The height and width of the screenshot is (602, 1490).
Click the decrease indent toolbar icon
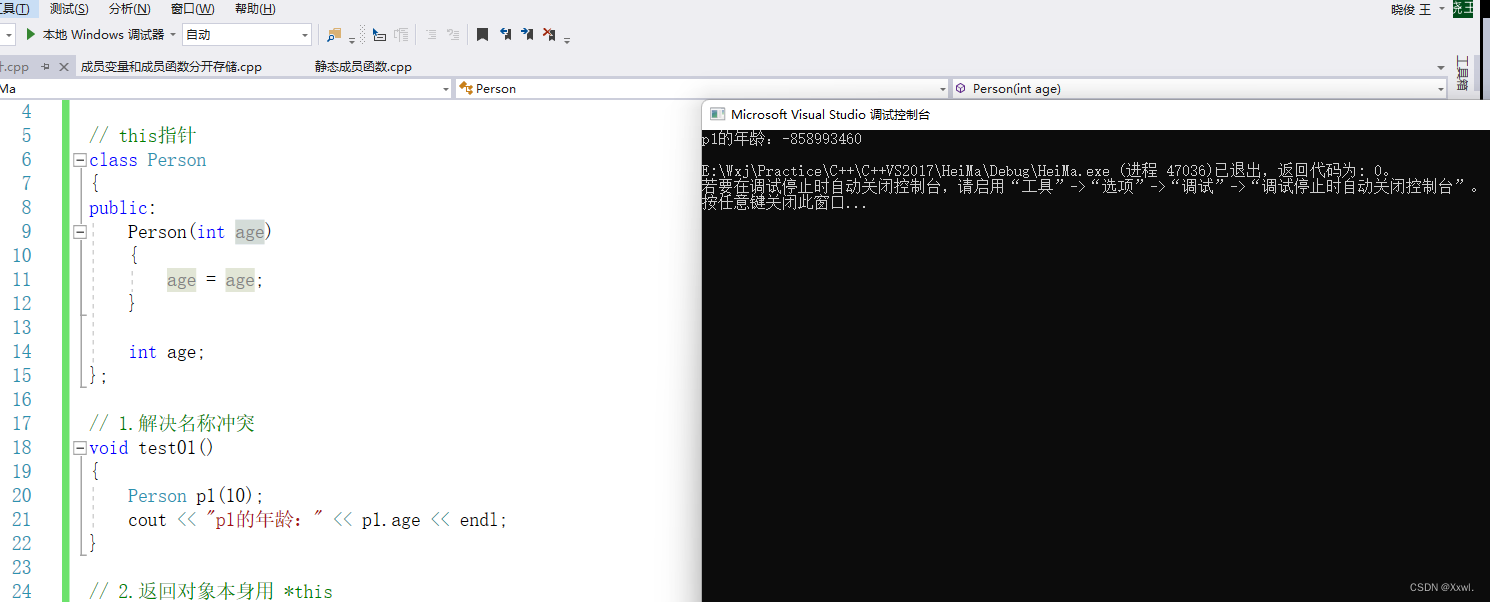point(431,34)
